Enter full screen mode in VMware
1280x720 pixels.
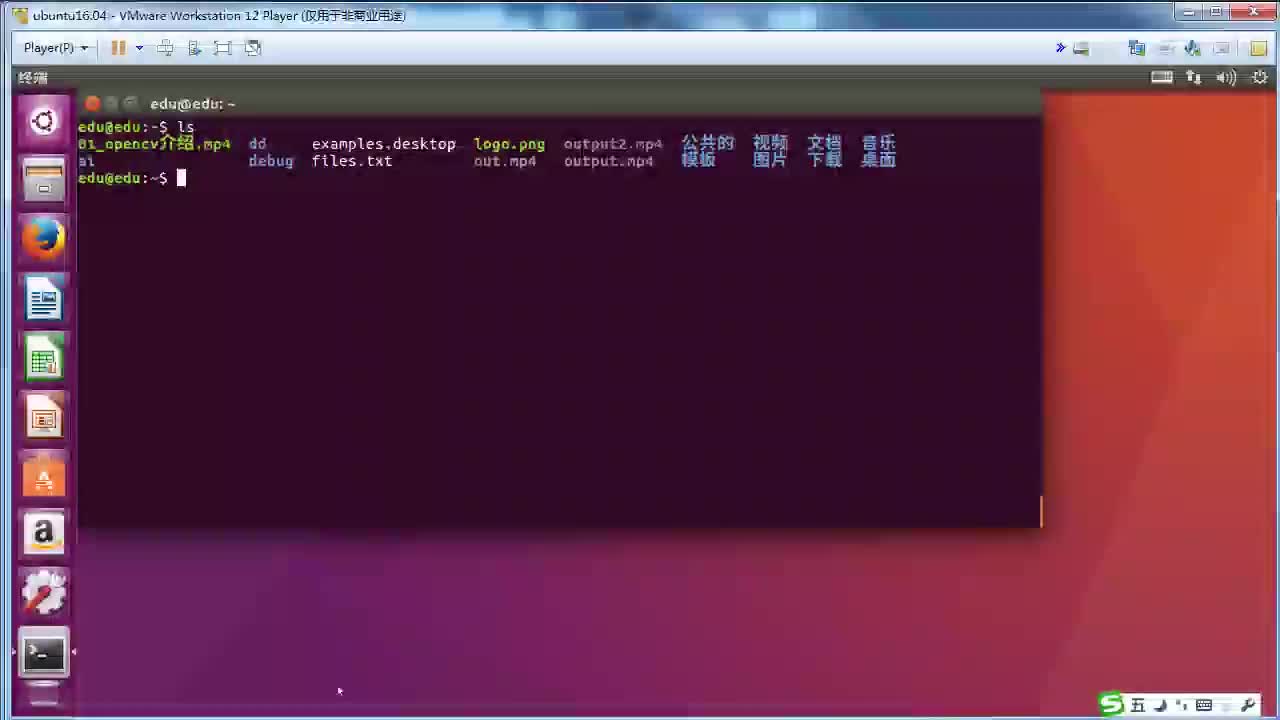click(x=223, y=48)
